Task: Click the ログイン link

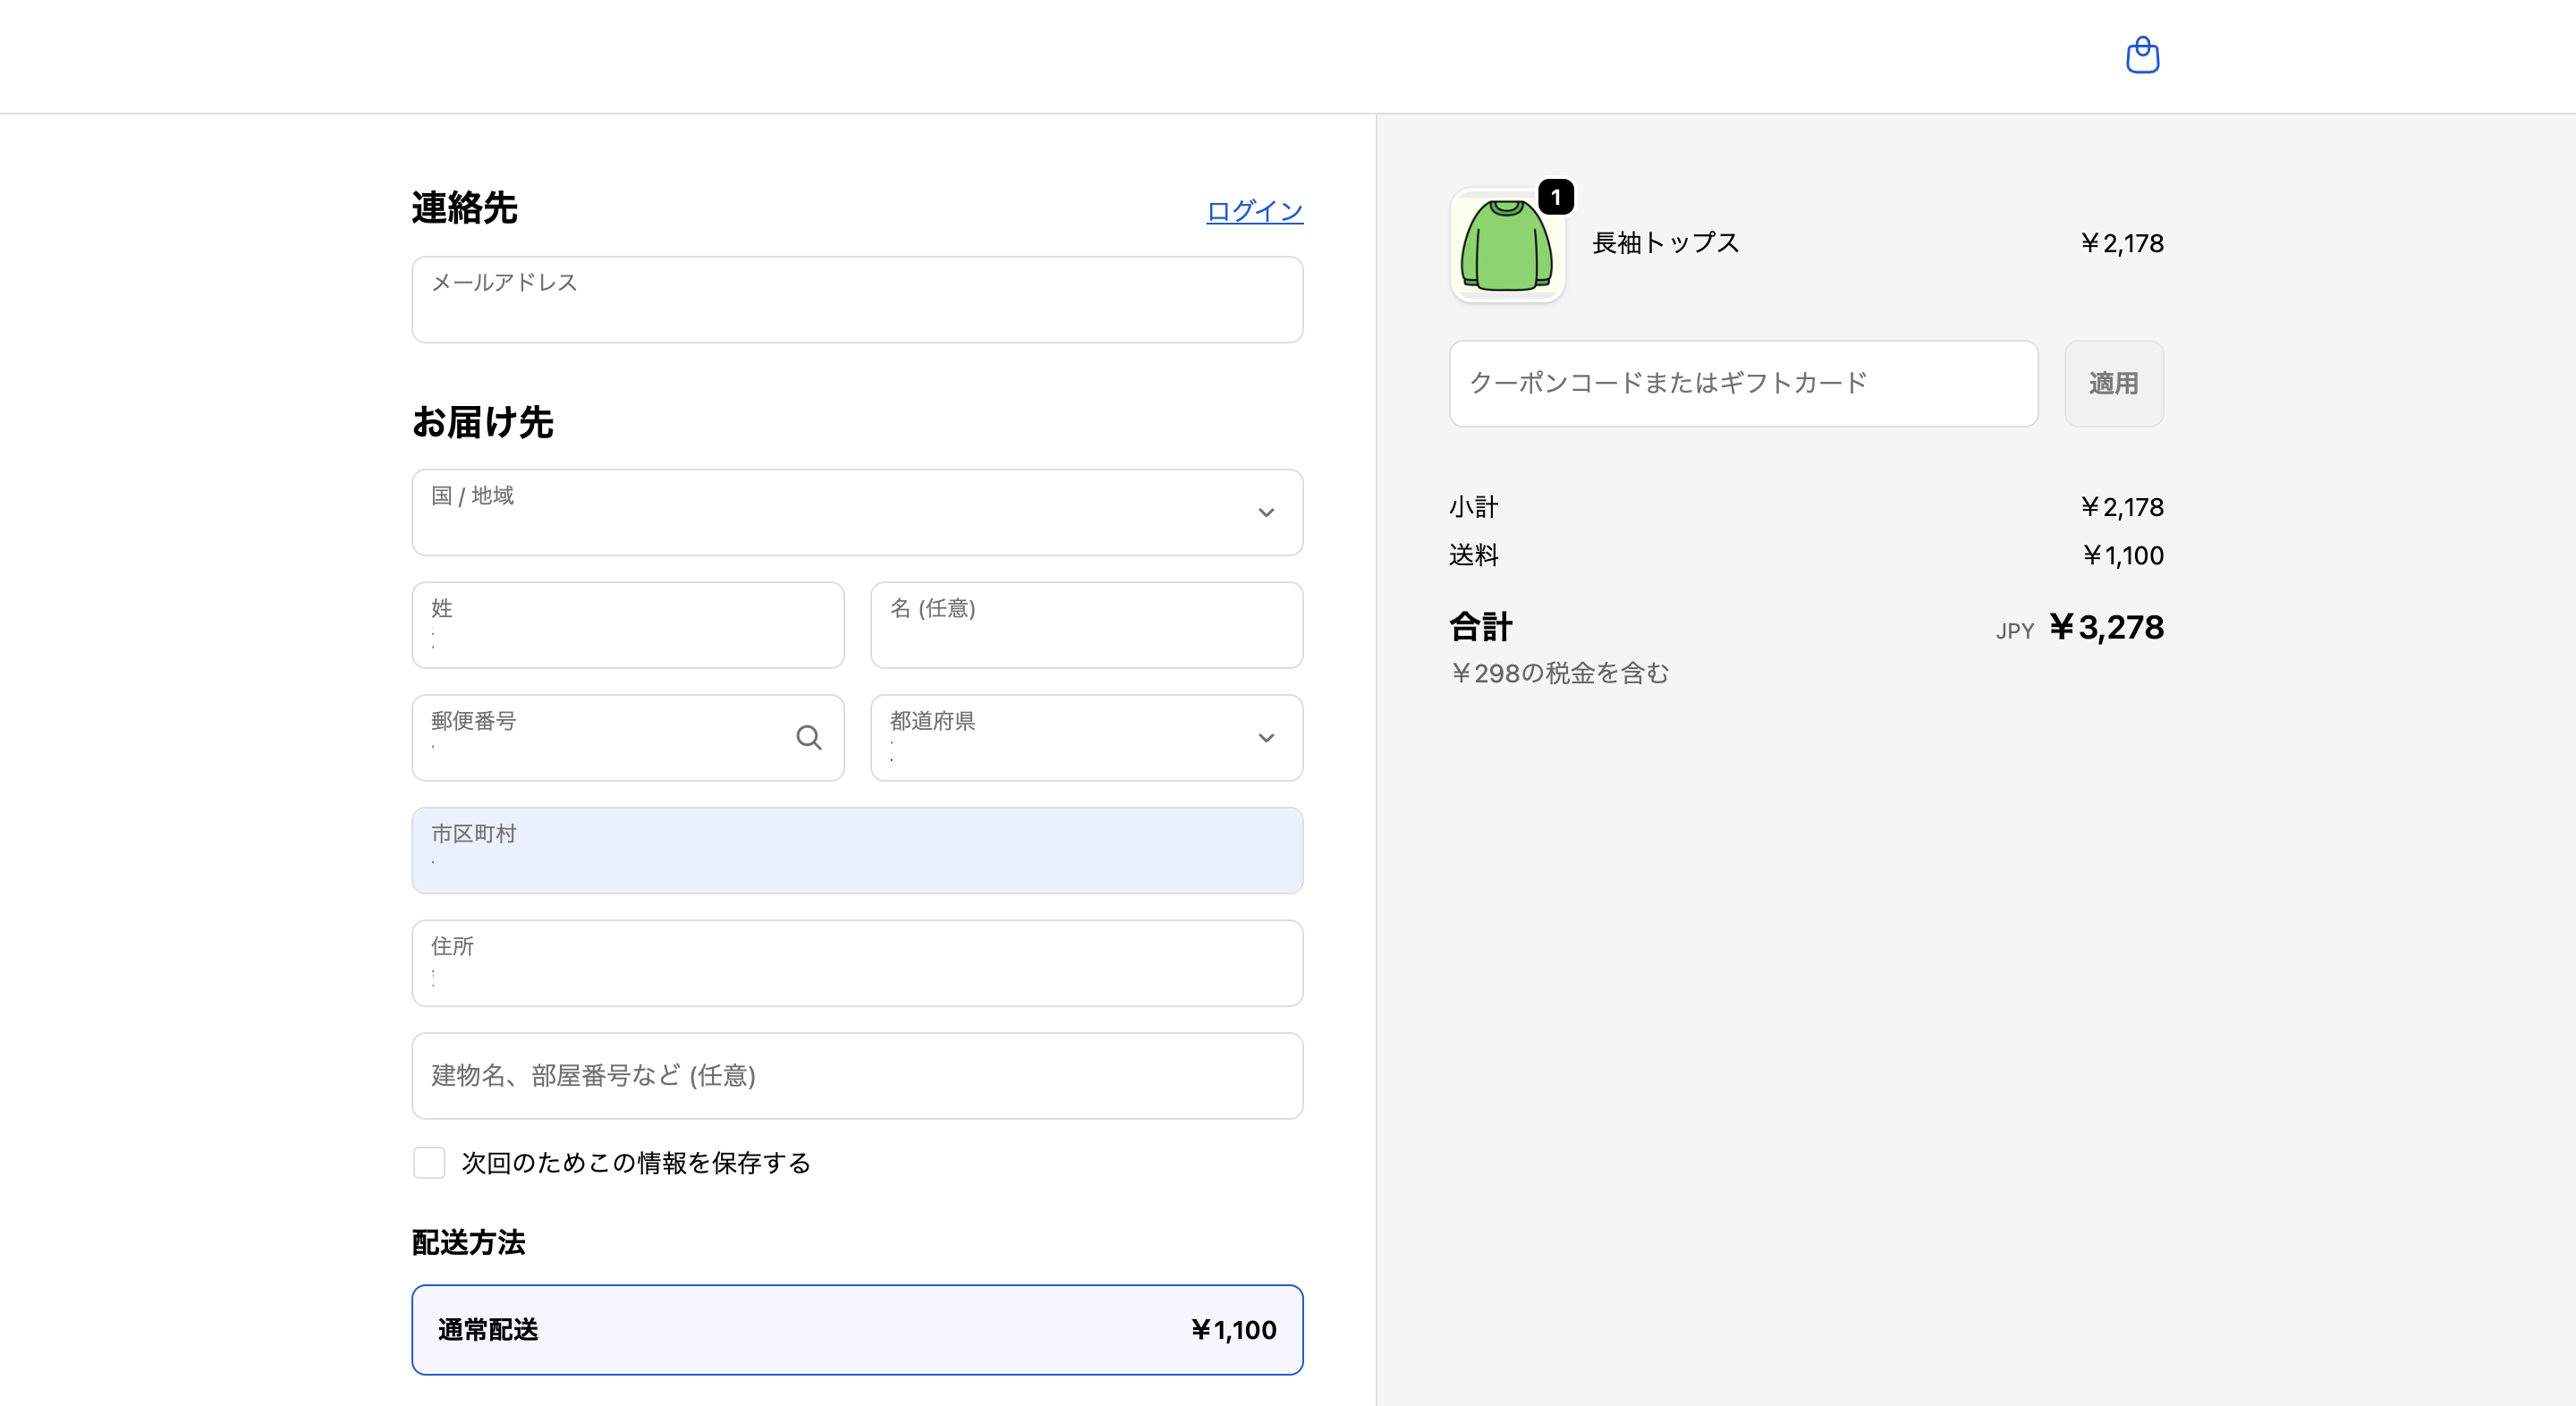Action: 1254,211
